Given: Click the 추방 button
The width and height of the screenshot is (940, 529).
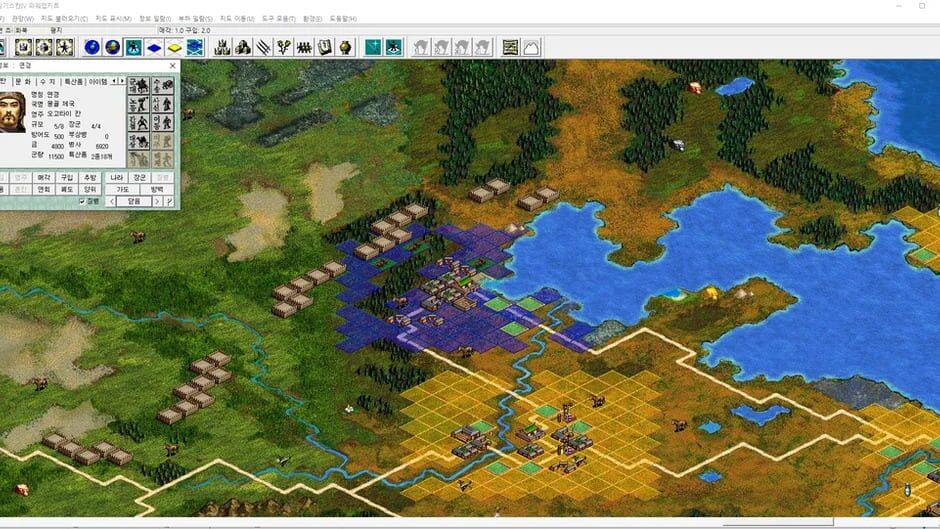Looking at the screenshot, I should (x=90, y=178).
